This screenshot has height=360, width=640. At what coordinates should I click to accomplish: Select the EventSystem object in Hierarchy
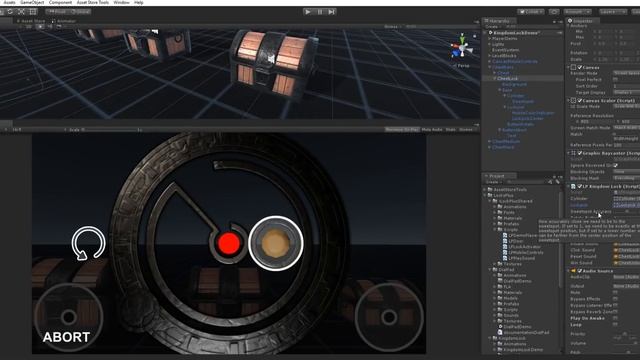(506, 50)
